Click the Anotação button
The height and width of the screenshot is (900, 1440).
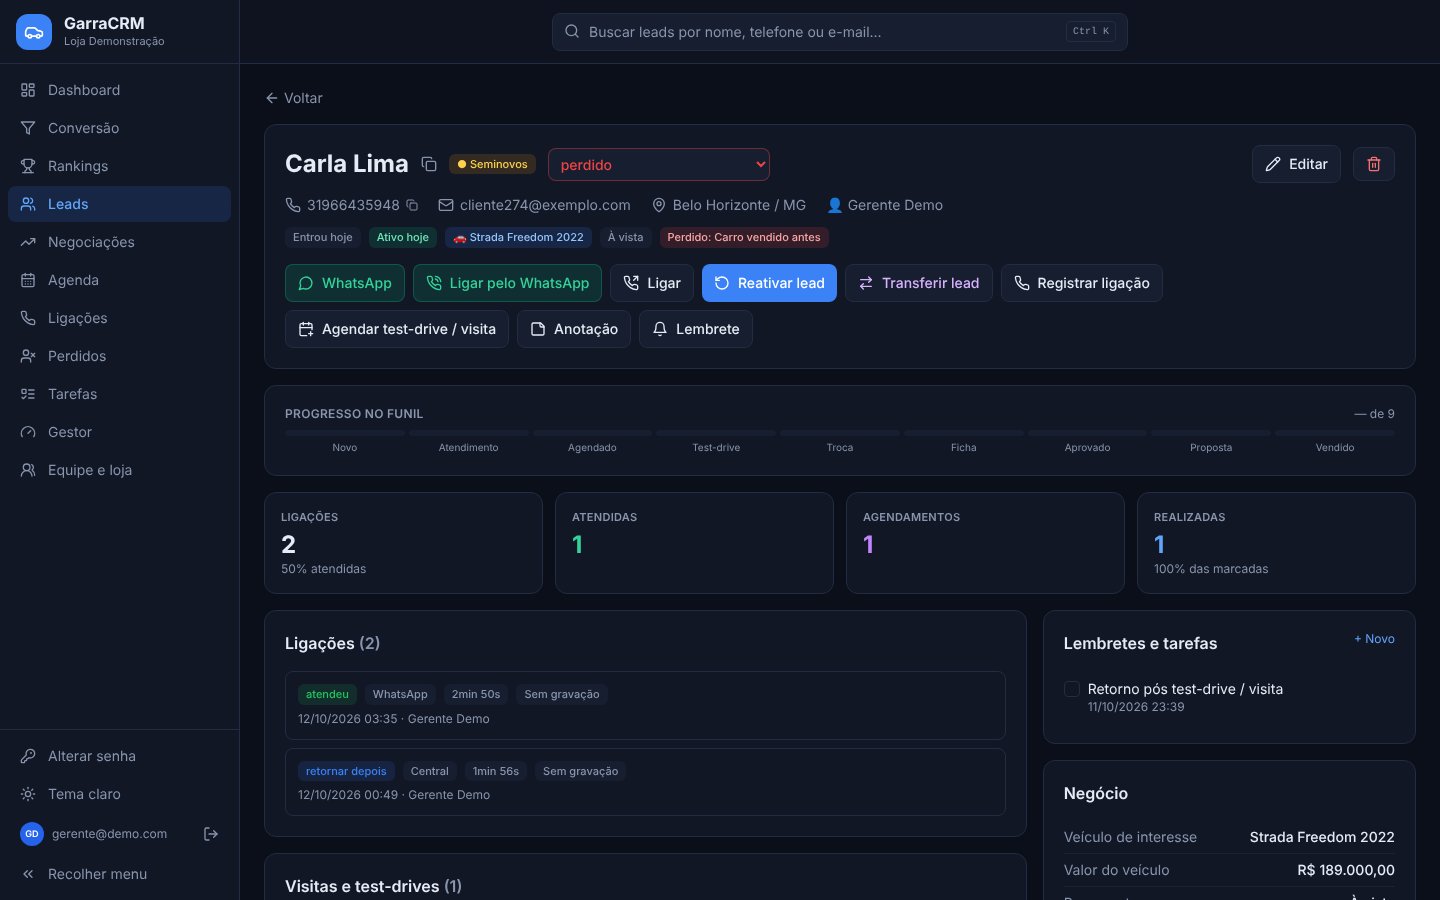(574, 329)
